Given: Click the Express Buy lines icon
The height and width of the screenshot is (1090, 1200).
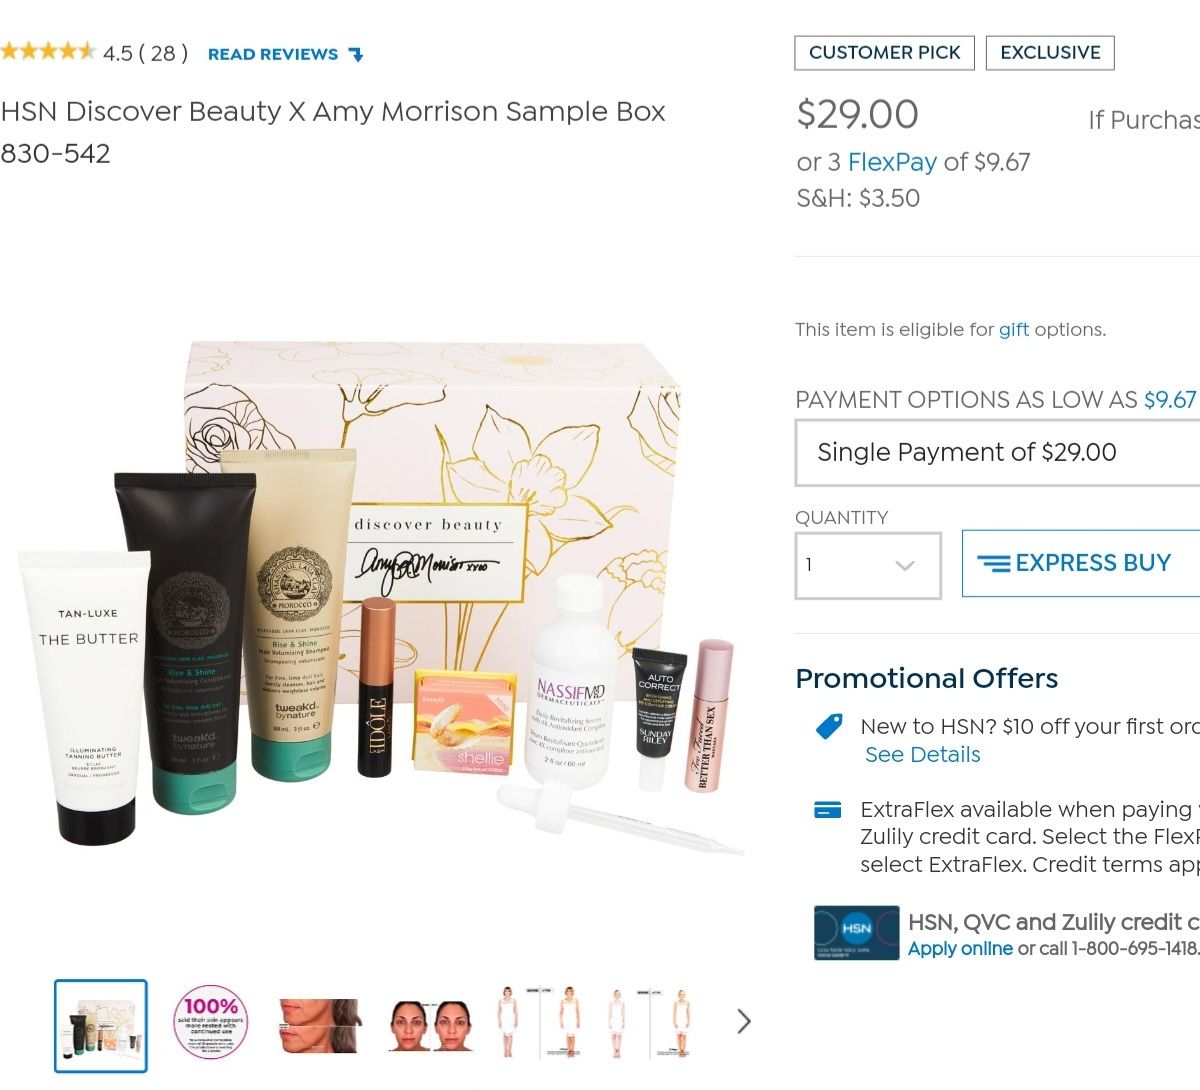Looking at the screenshot, I should (993, 564).
